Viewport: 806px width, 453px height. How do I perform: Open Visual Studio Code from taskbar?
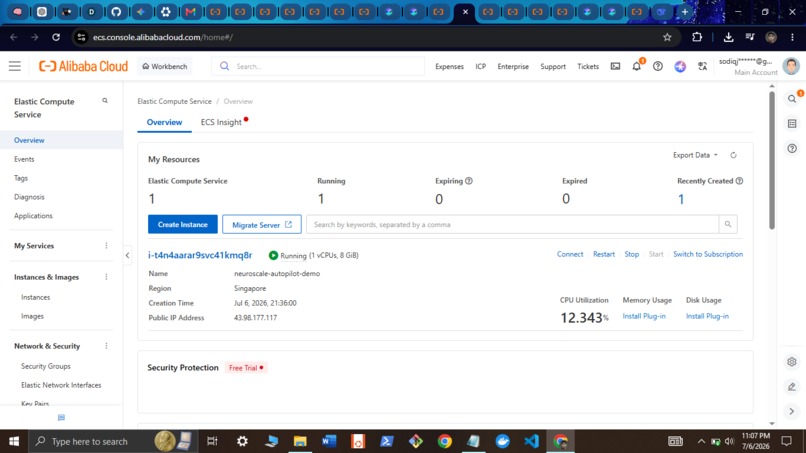pos(532,441)
